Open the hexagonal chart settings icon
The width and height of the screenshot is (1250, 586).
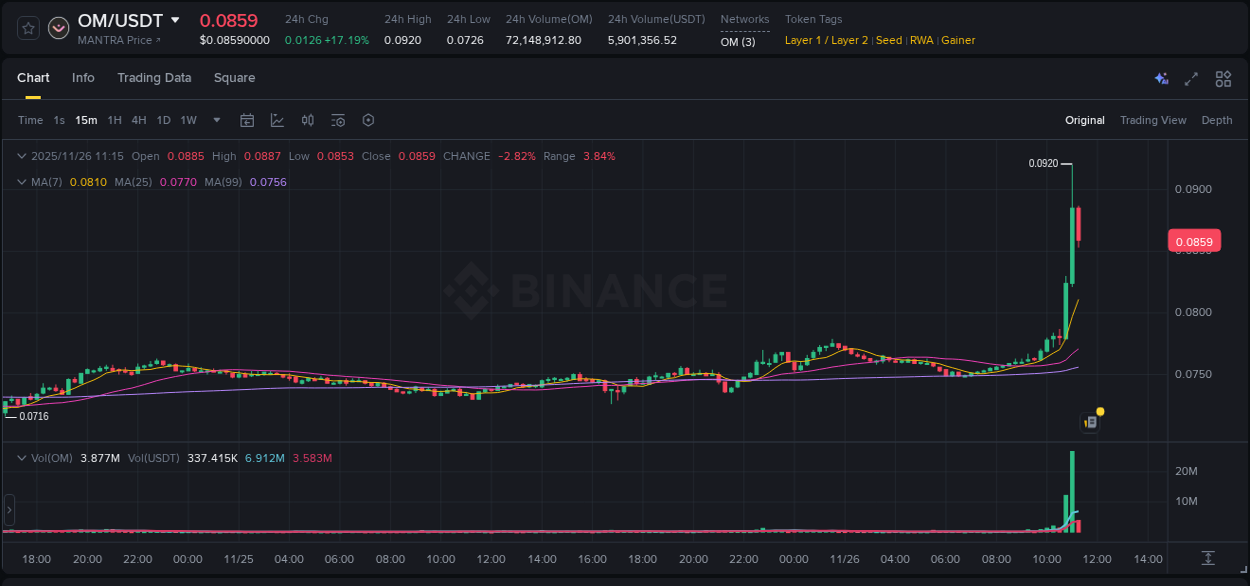[x=368, y=120]
